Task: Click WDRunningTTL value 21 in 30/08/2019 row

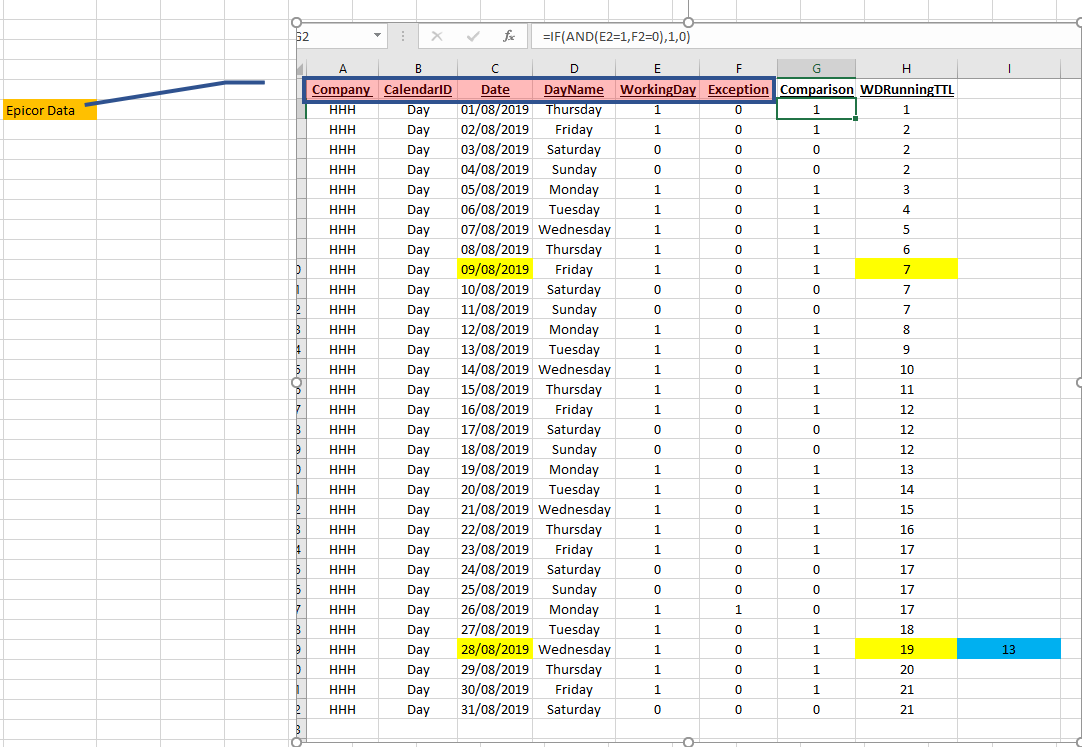Action: click(906, 689)
